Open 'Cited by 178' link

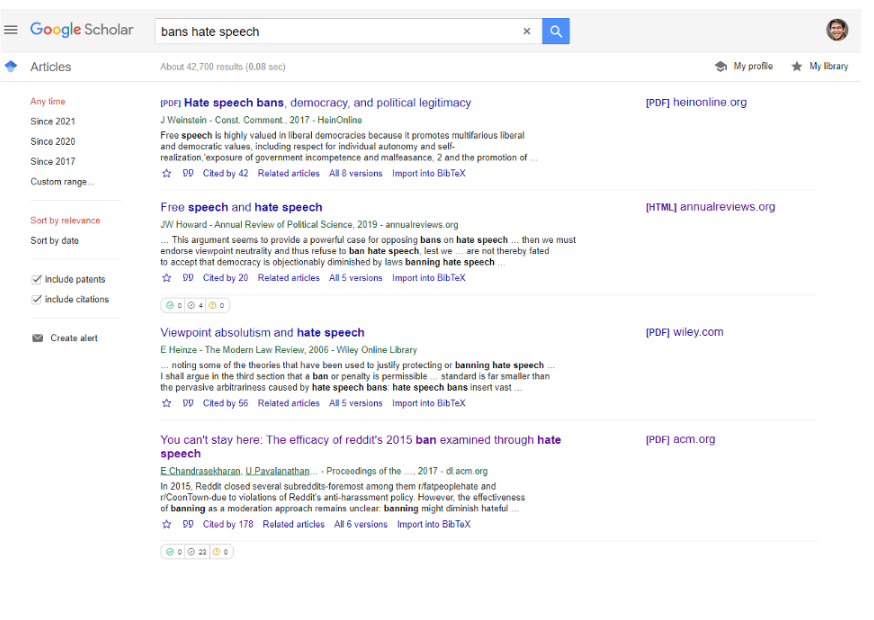click(x=228, y=524)
